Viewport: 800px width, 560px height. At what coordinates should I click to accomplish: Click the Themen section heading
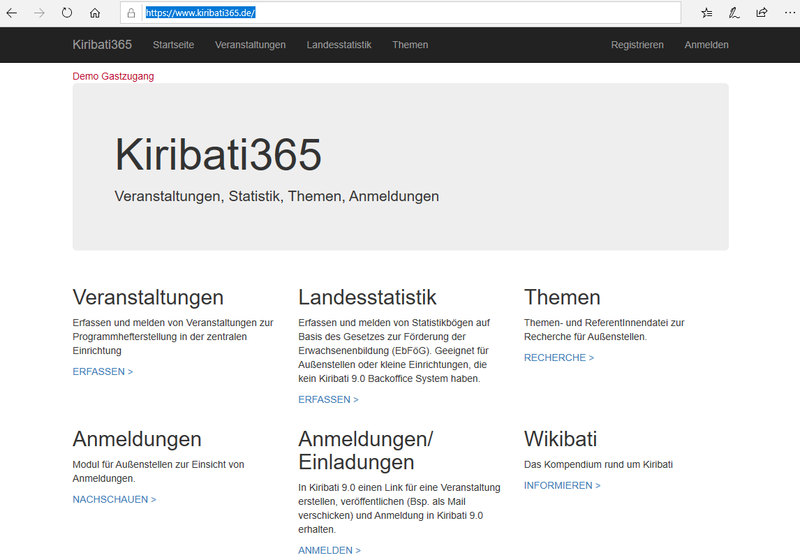[562, 297]
